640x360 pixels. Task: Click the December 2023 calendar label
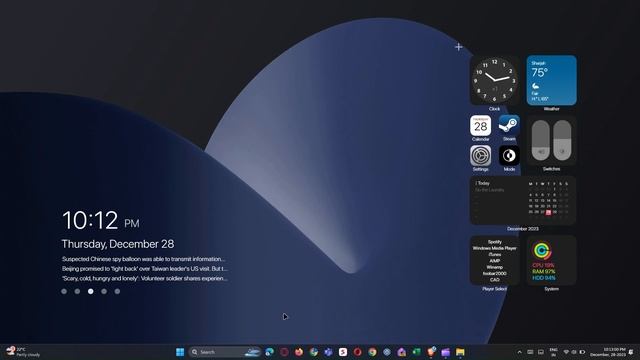tap(523, 229)
